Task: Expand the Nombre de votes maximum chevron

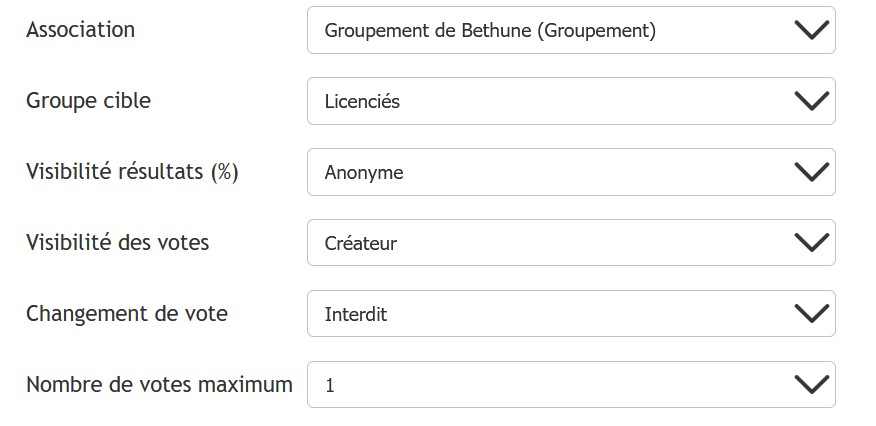Action: (x=812, y=384)
